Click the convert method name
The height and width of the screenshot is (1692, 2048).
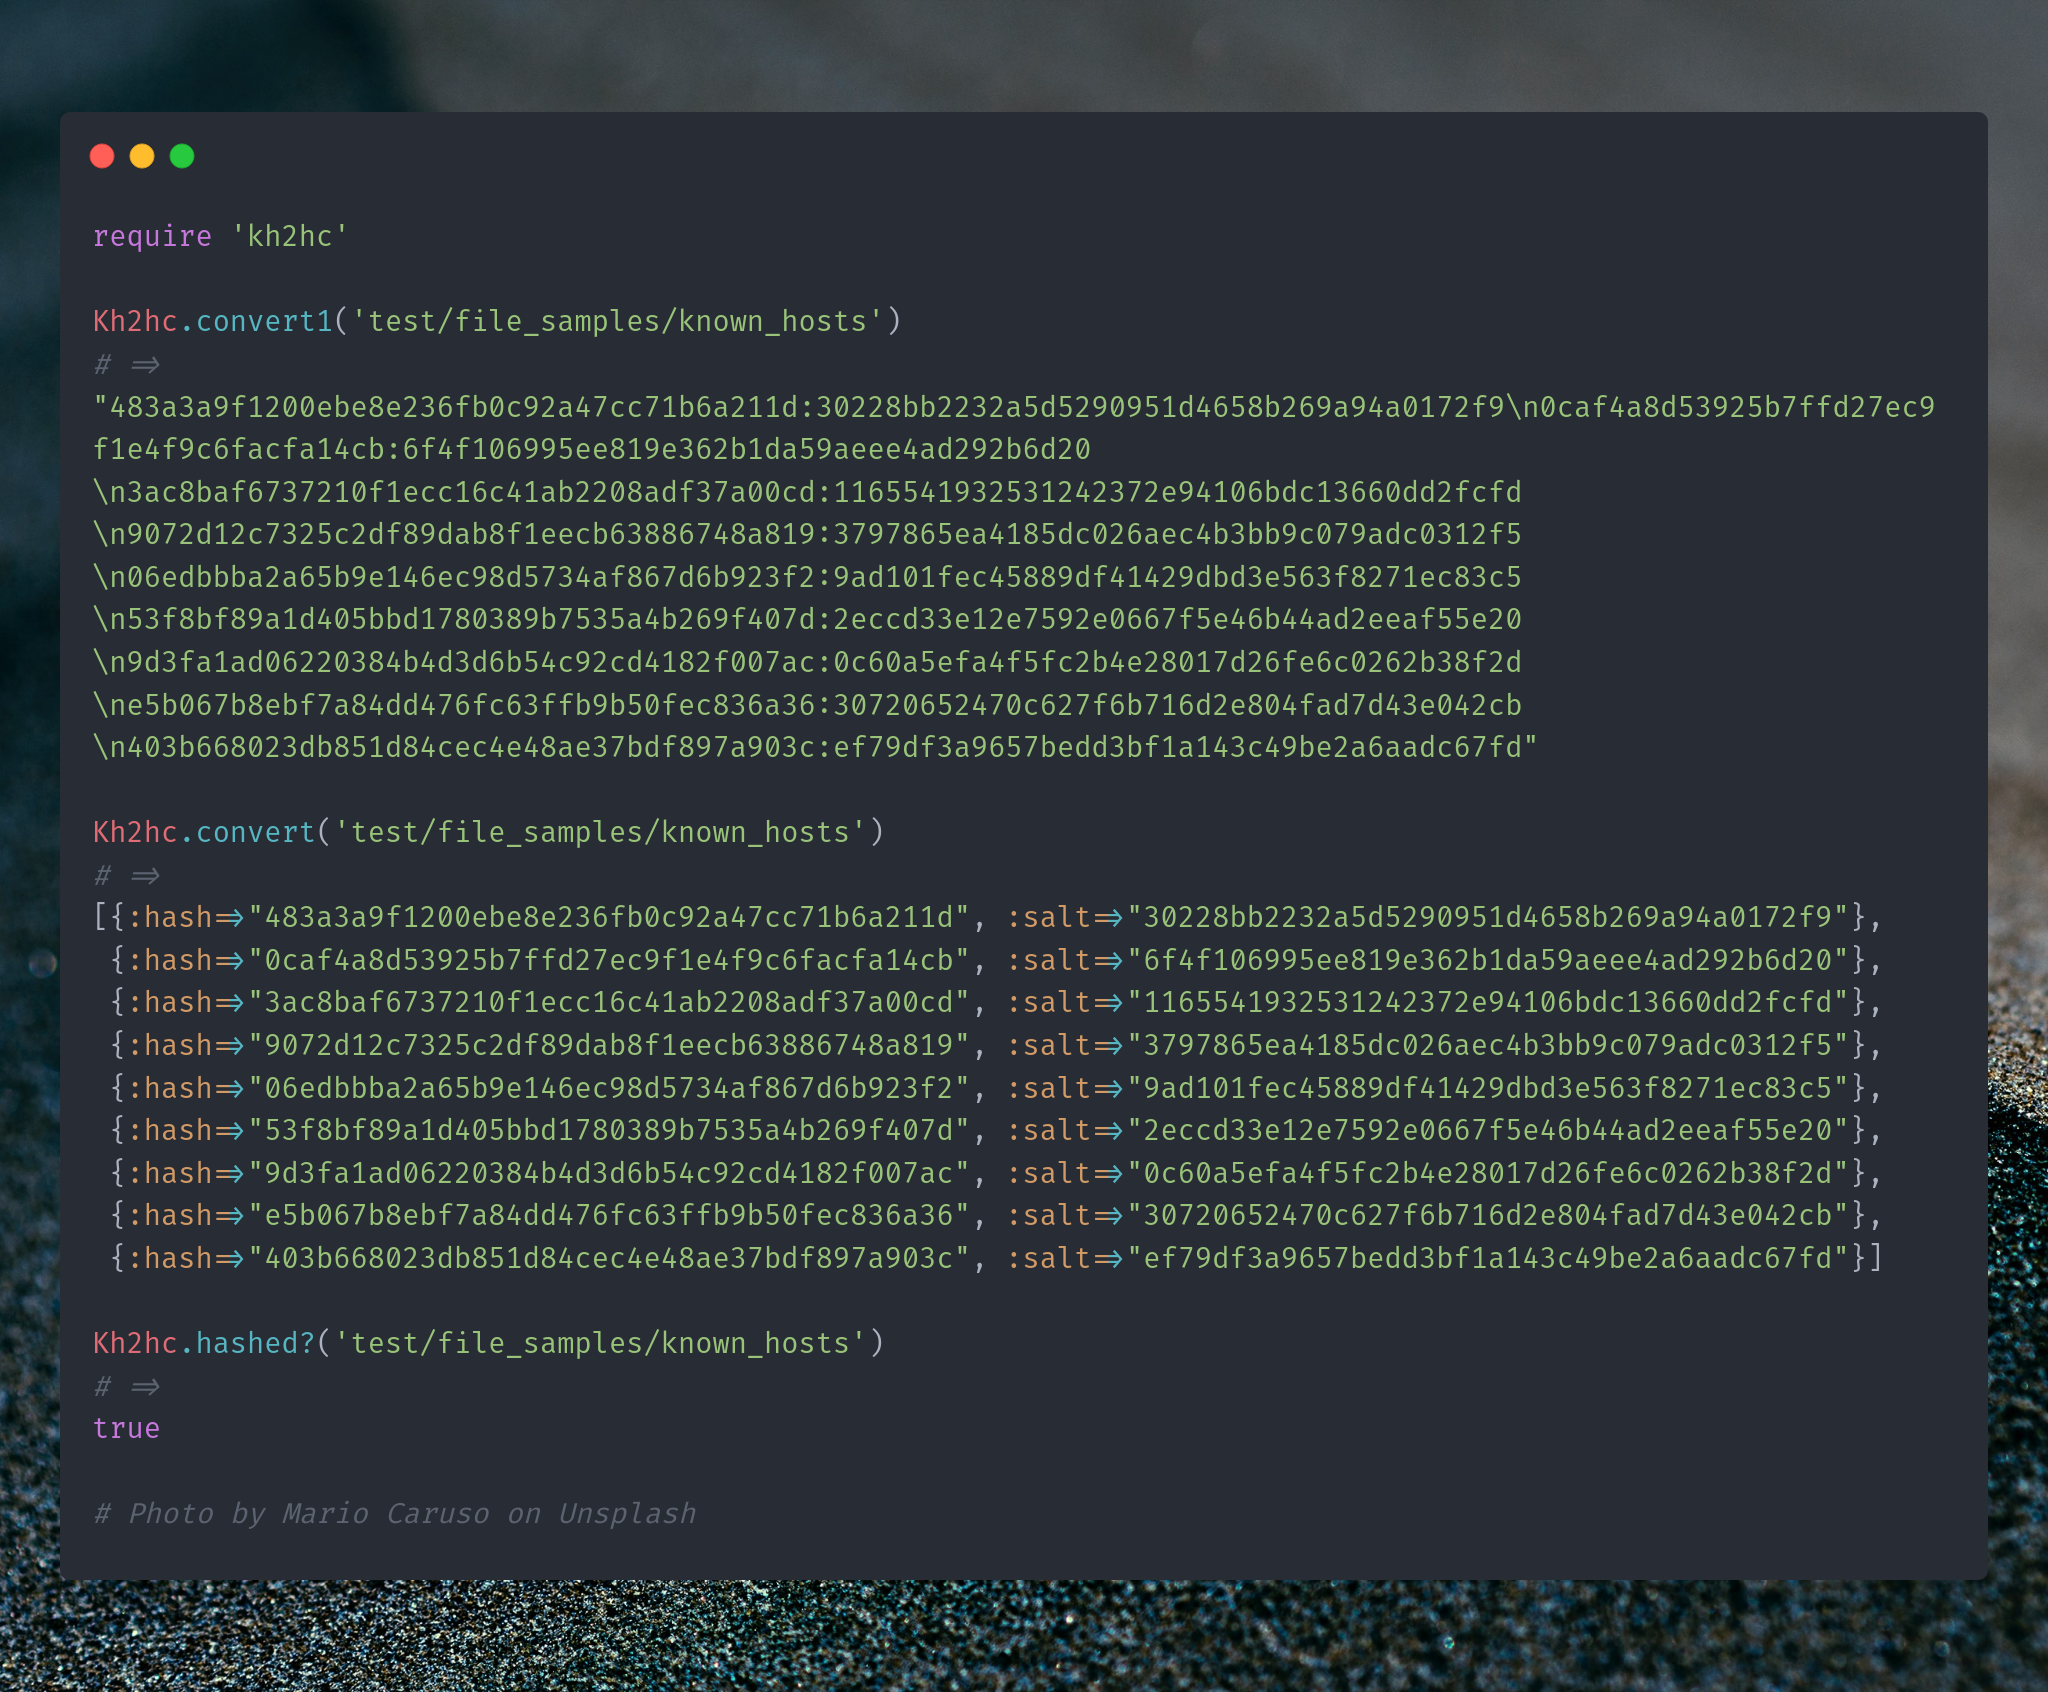(256, 832)
